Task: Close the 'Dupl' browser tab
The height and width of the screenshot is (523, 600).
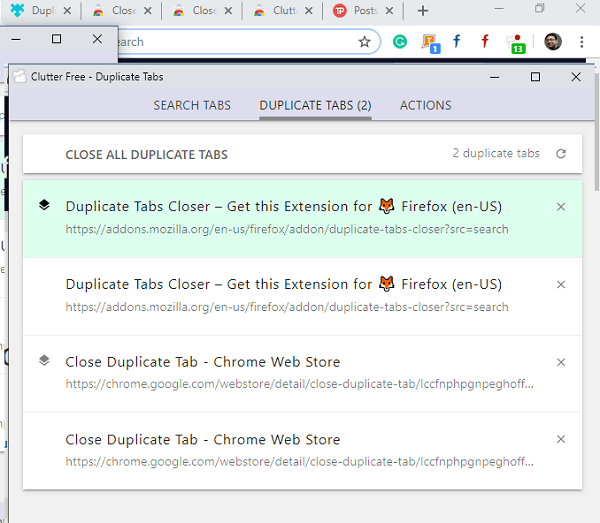Action: click(67, 11)
